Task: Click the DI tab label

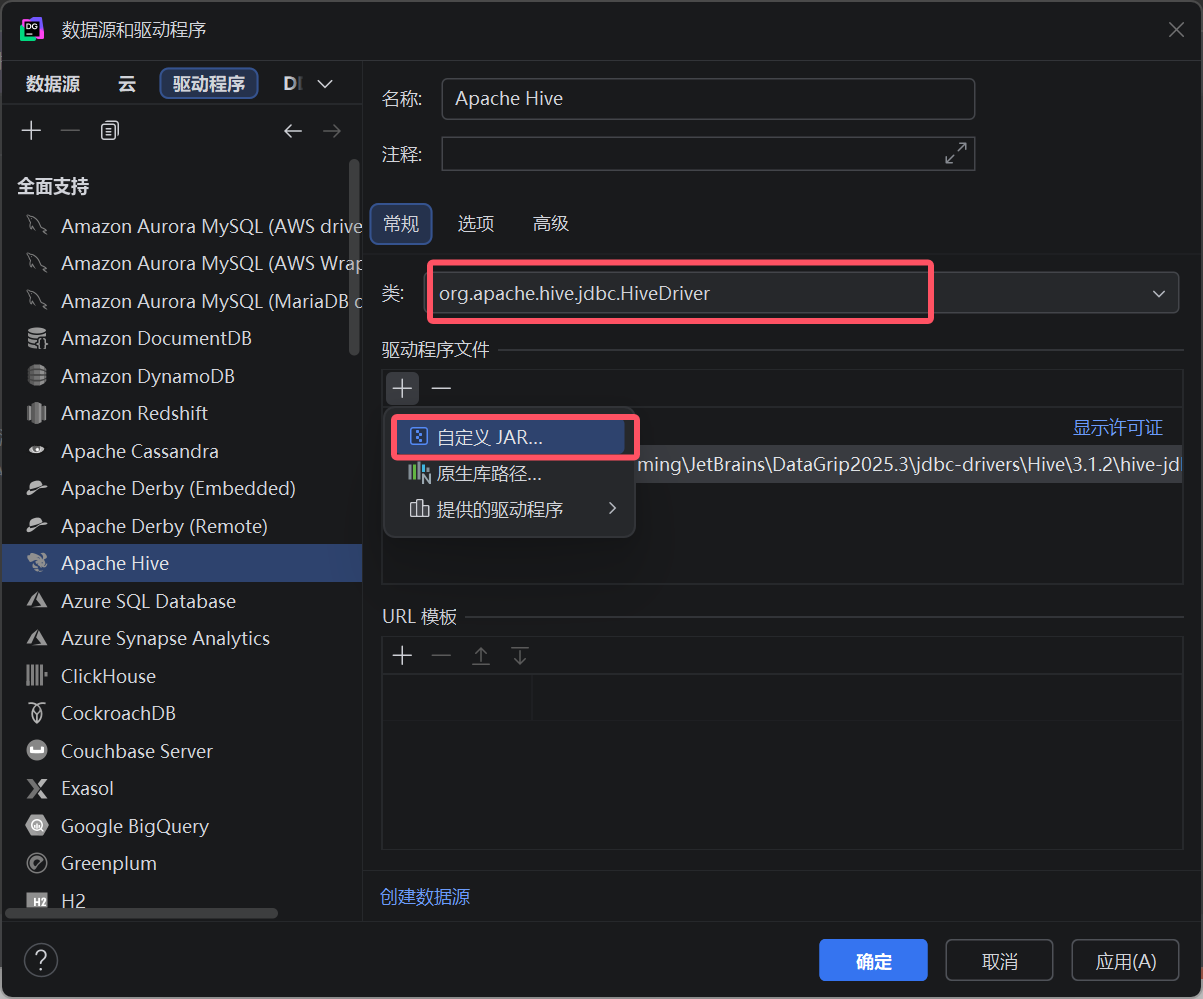Action: click(292, 84)
